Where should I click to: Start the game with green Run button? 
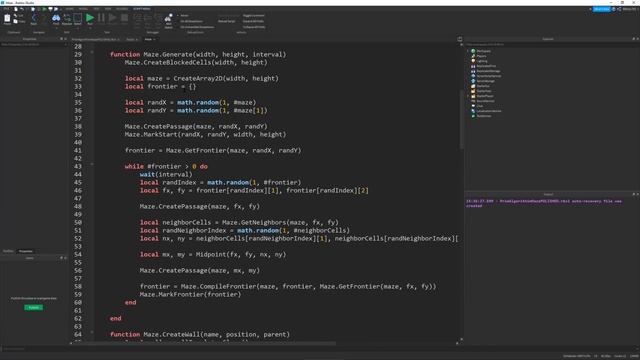pyautogui.click(x=90, y=18)
